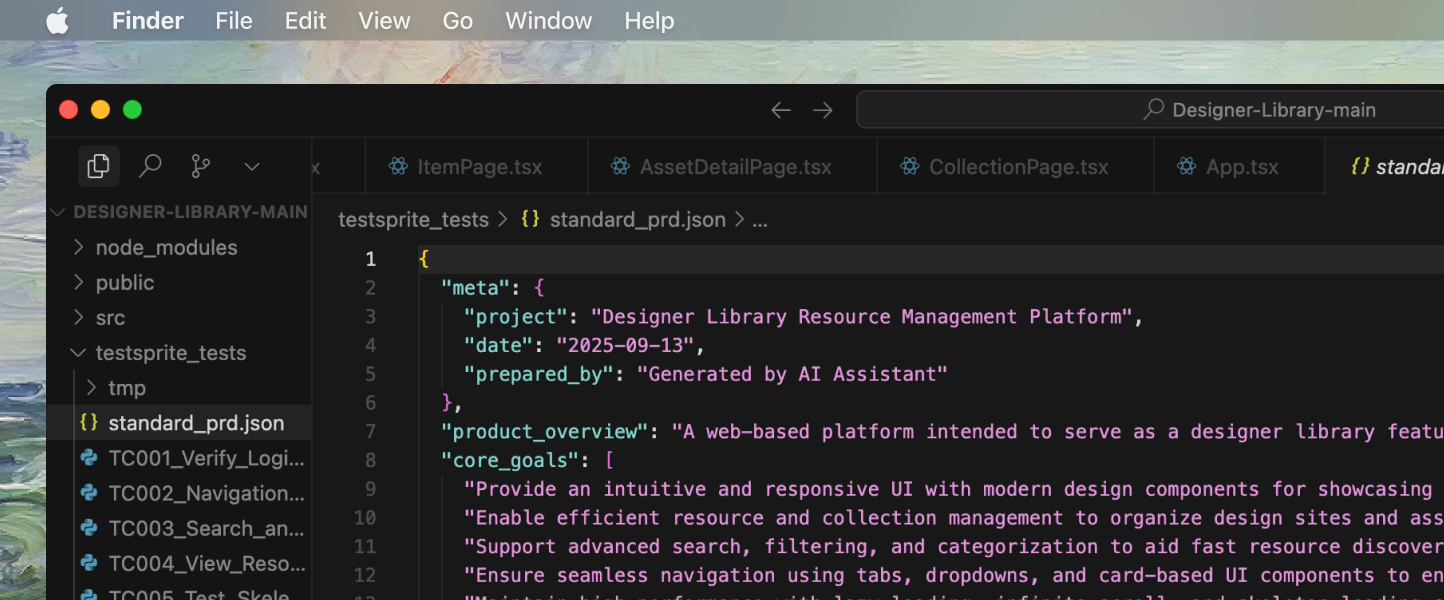
Task: Click the React icon on CollectionPage.tsx tab
Action: coord(909,167)
